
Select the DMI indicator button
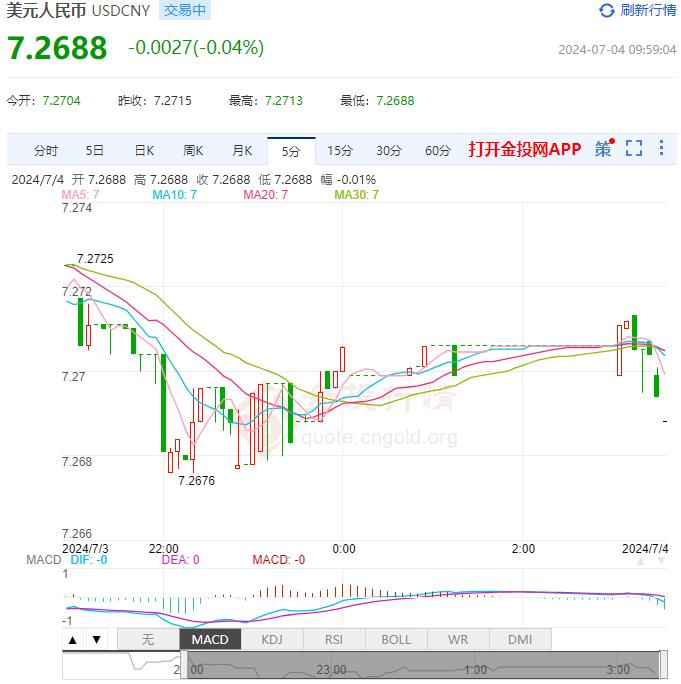(520, 640)
